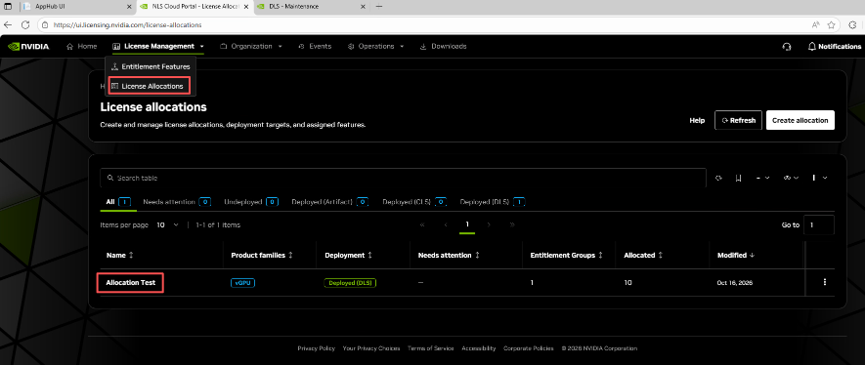Select the All filter tab

pos(118,202)
